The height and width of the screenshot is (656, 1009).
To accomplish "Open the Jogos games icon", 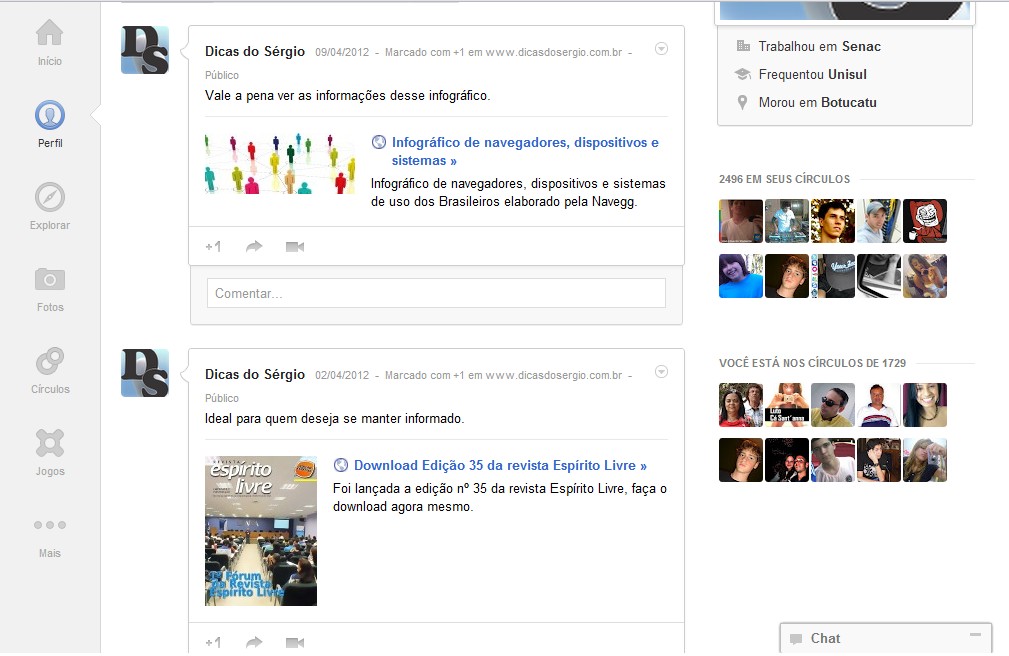I will (x=50, y=443).
